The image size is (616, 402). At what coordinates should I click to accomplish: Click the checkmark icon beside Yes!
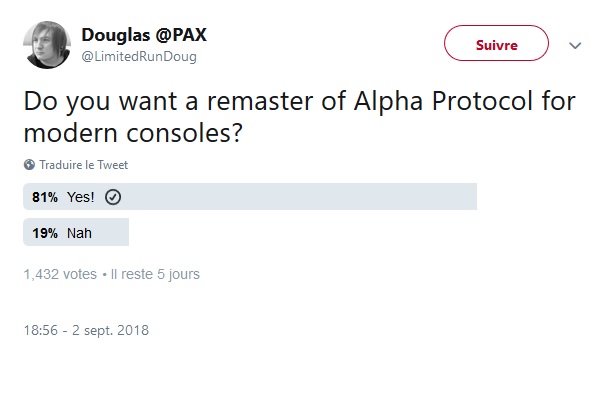[113, 197]
